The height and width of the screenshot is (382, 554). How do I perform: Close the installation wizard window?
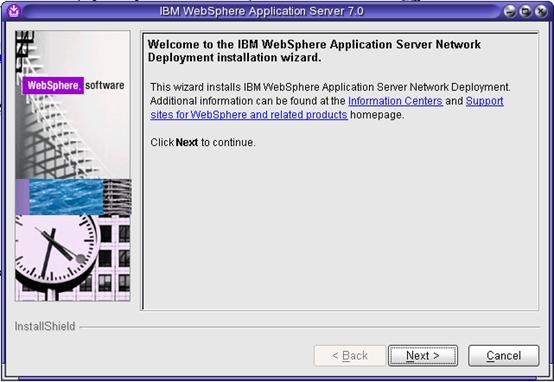[541, 11]
